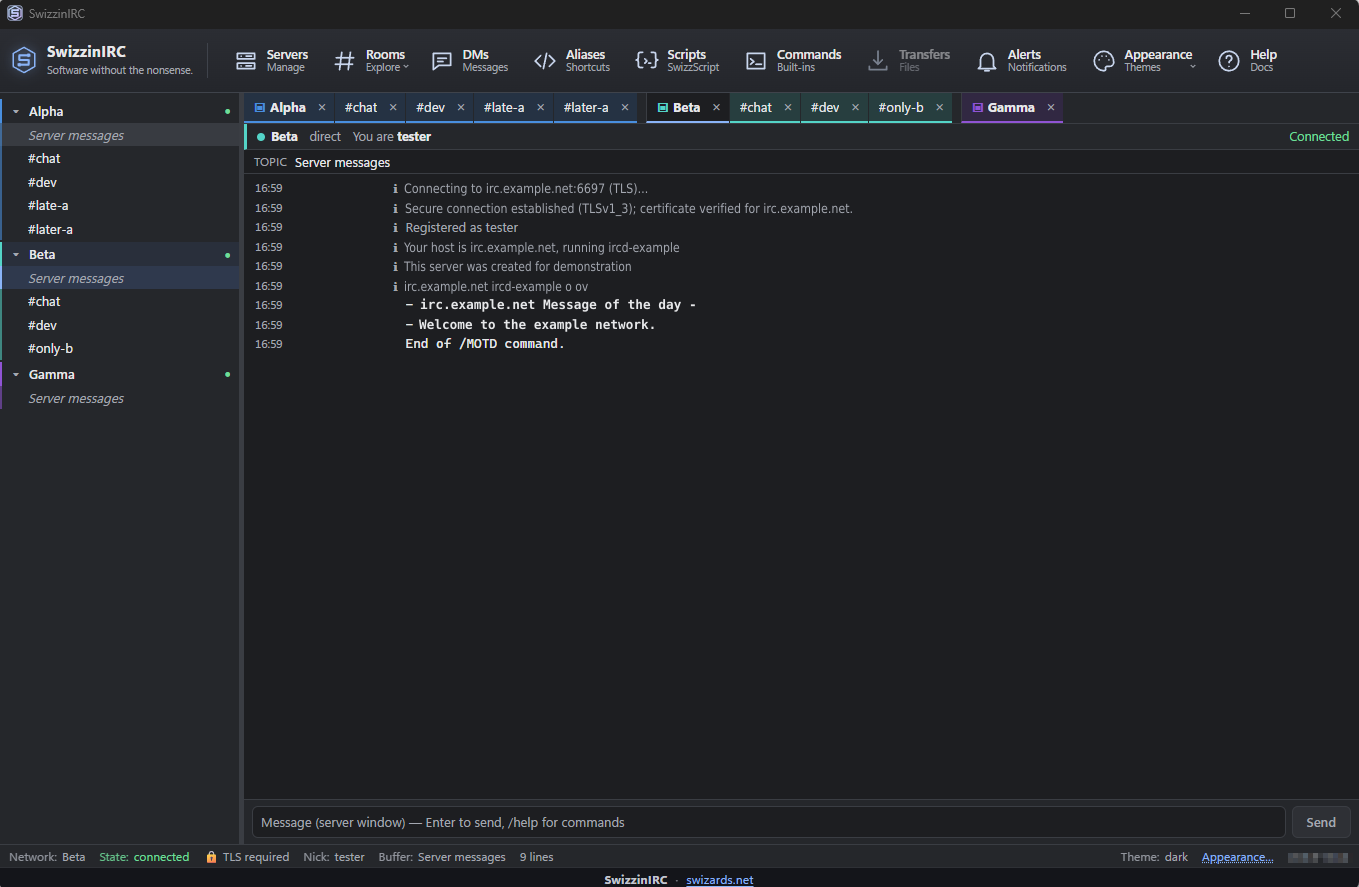Open Scripts SwizzScript braces icon
Viewport: 1359px width, 887px height.
pos(646,61)
